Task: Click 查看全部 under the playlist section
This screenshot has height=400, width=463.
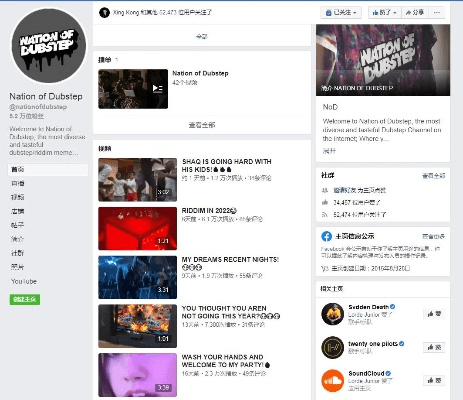Action: point(202,125)
